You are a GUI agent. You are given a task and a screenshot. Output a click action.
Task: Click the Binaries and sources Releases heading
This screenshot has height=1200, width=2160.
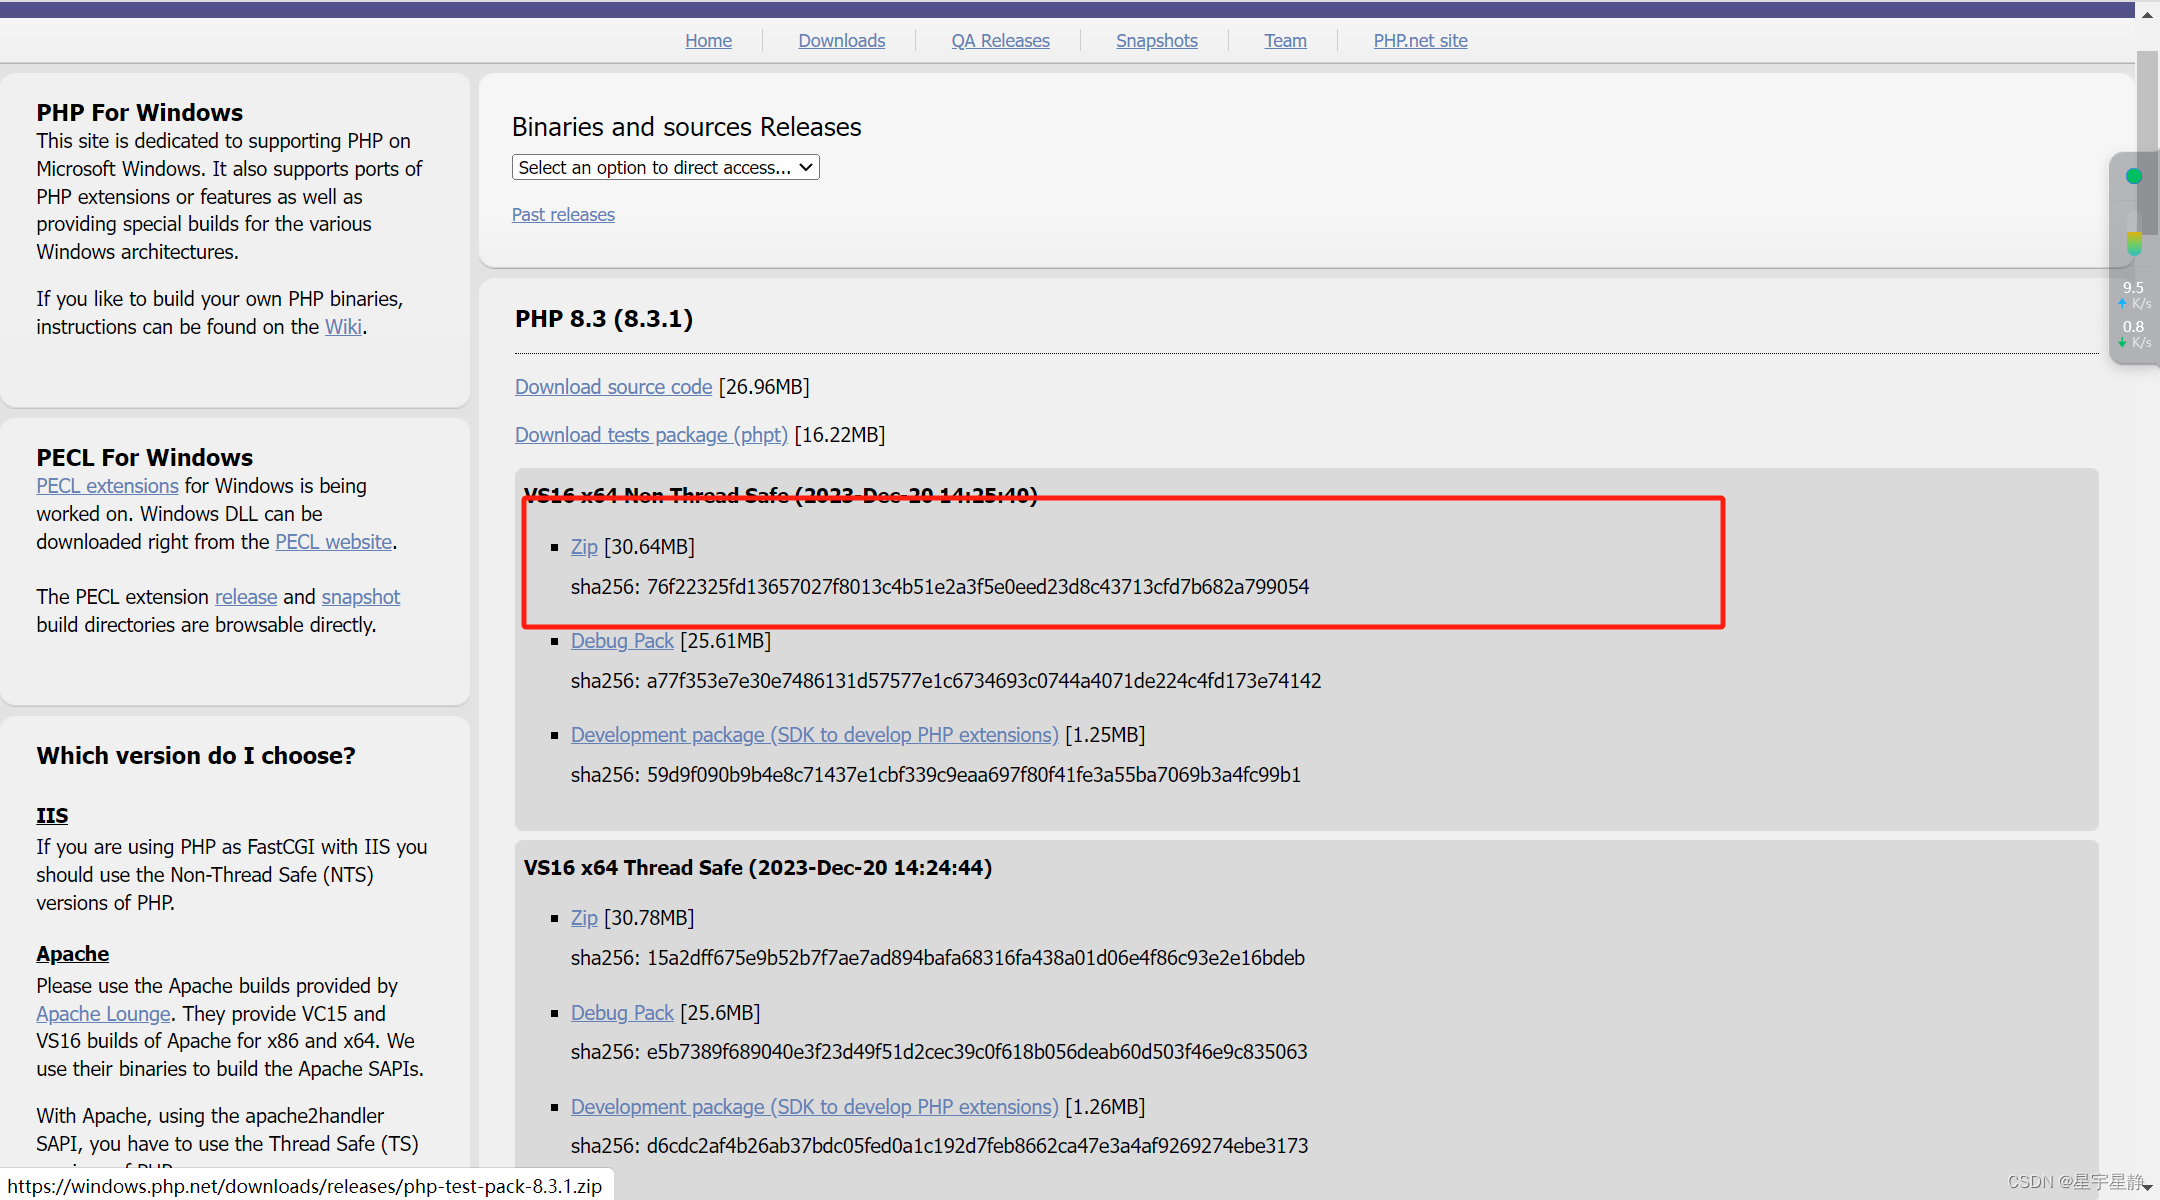pos(686,127)
